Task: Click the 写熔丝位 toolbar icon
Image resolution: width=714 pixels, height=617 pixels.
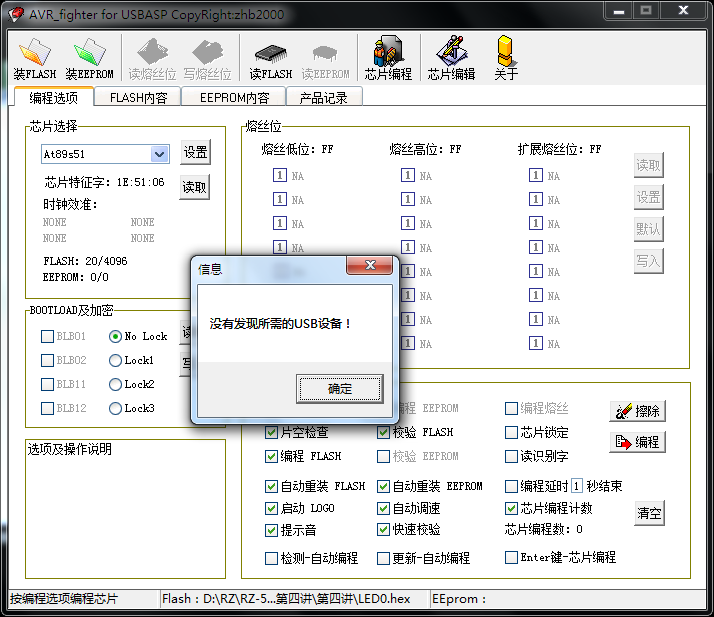Action: (x=208, y=59)
